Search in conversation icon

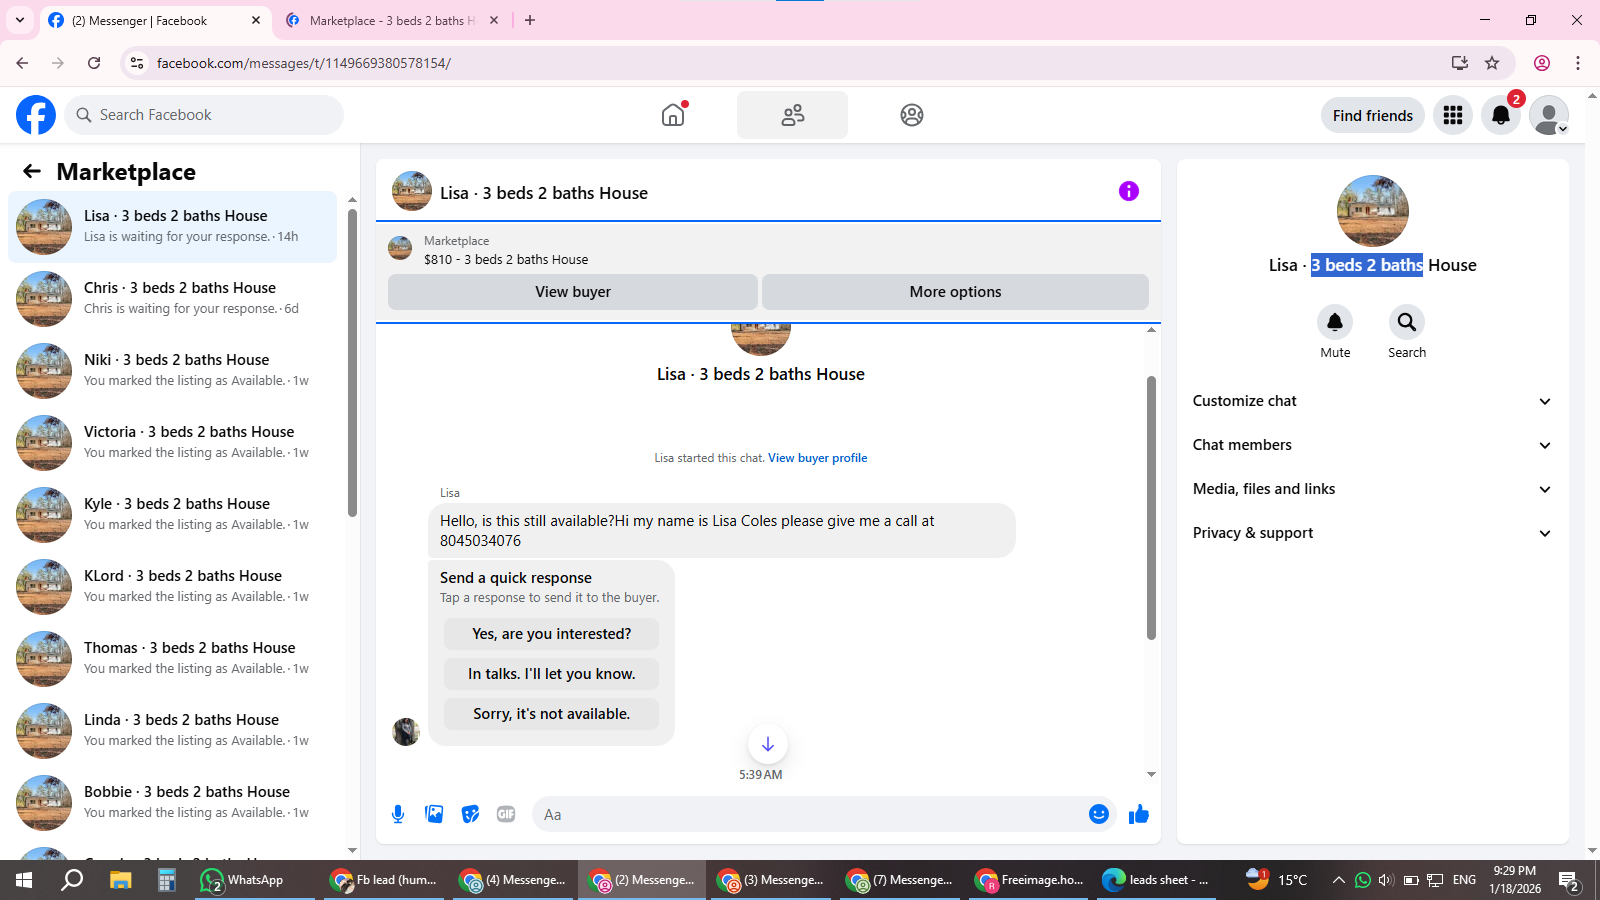1407,322
